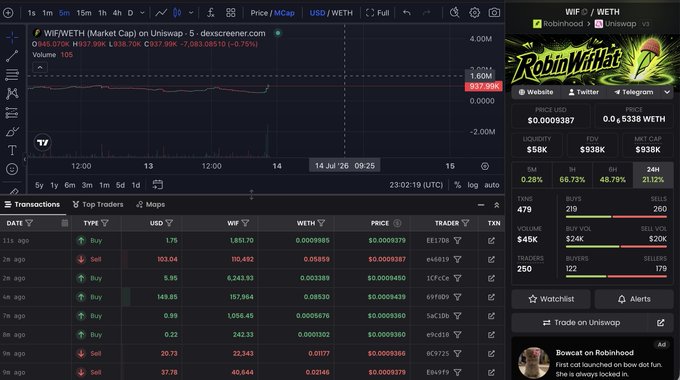Screen dimensions: 680x380
Task: Switch denomination to WETH
Action: (342, 13)
